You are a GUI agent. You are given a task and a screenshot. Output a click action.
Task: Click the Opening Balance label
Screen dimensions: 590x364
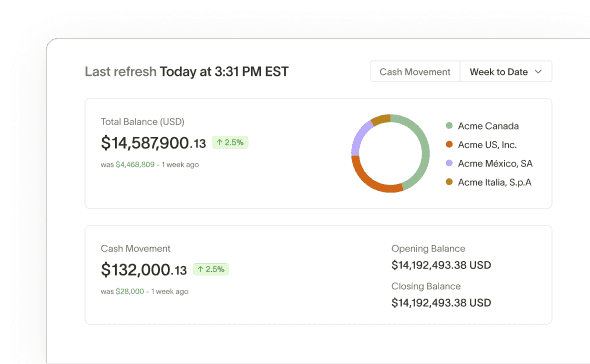[428, 248]
